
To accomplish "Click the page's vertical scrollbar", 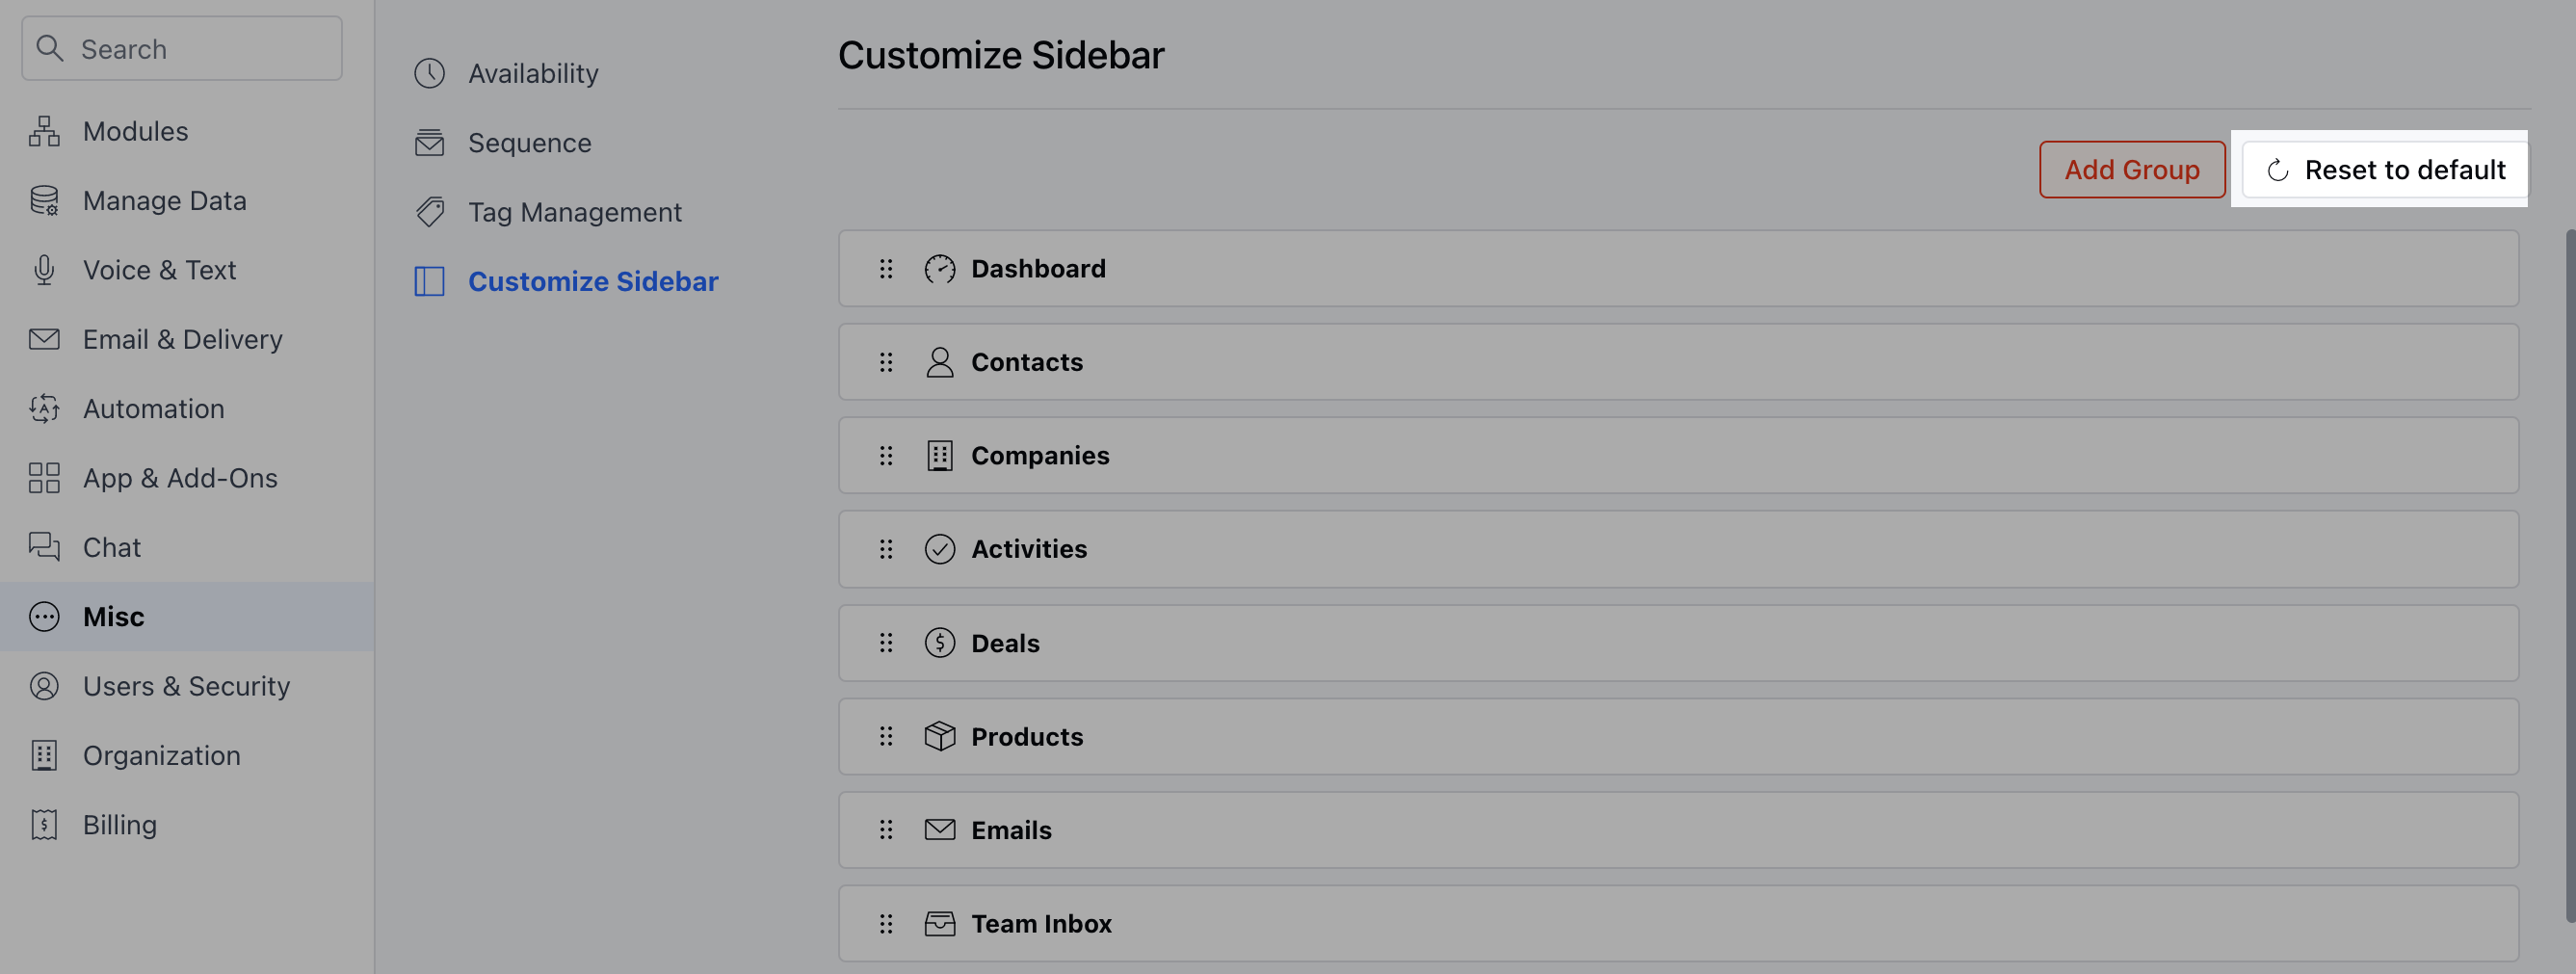I will coord(2570,575).
